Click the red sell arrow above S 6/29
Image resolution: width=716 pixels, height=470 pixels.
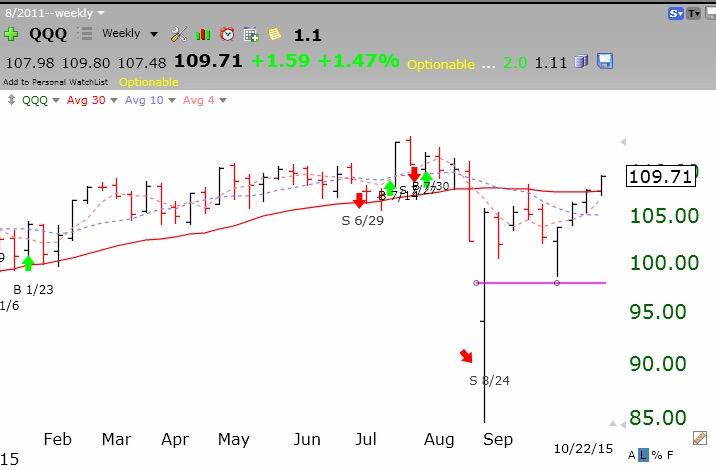pos(359,200)
